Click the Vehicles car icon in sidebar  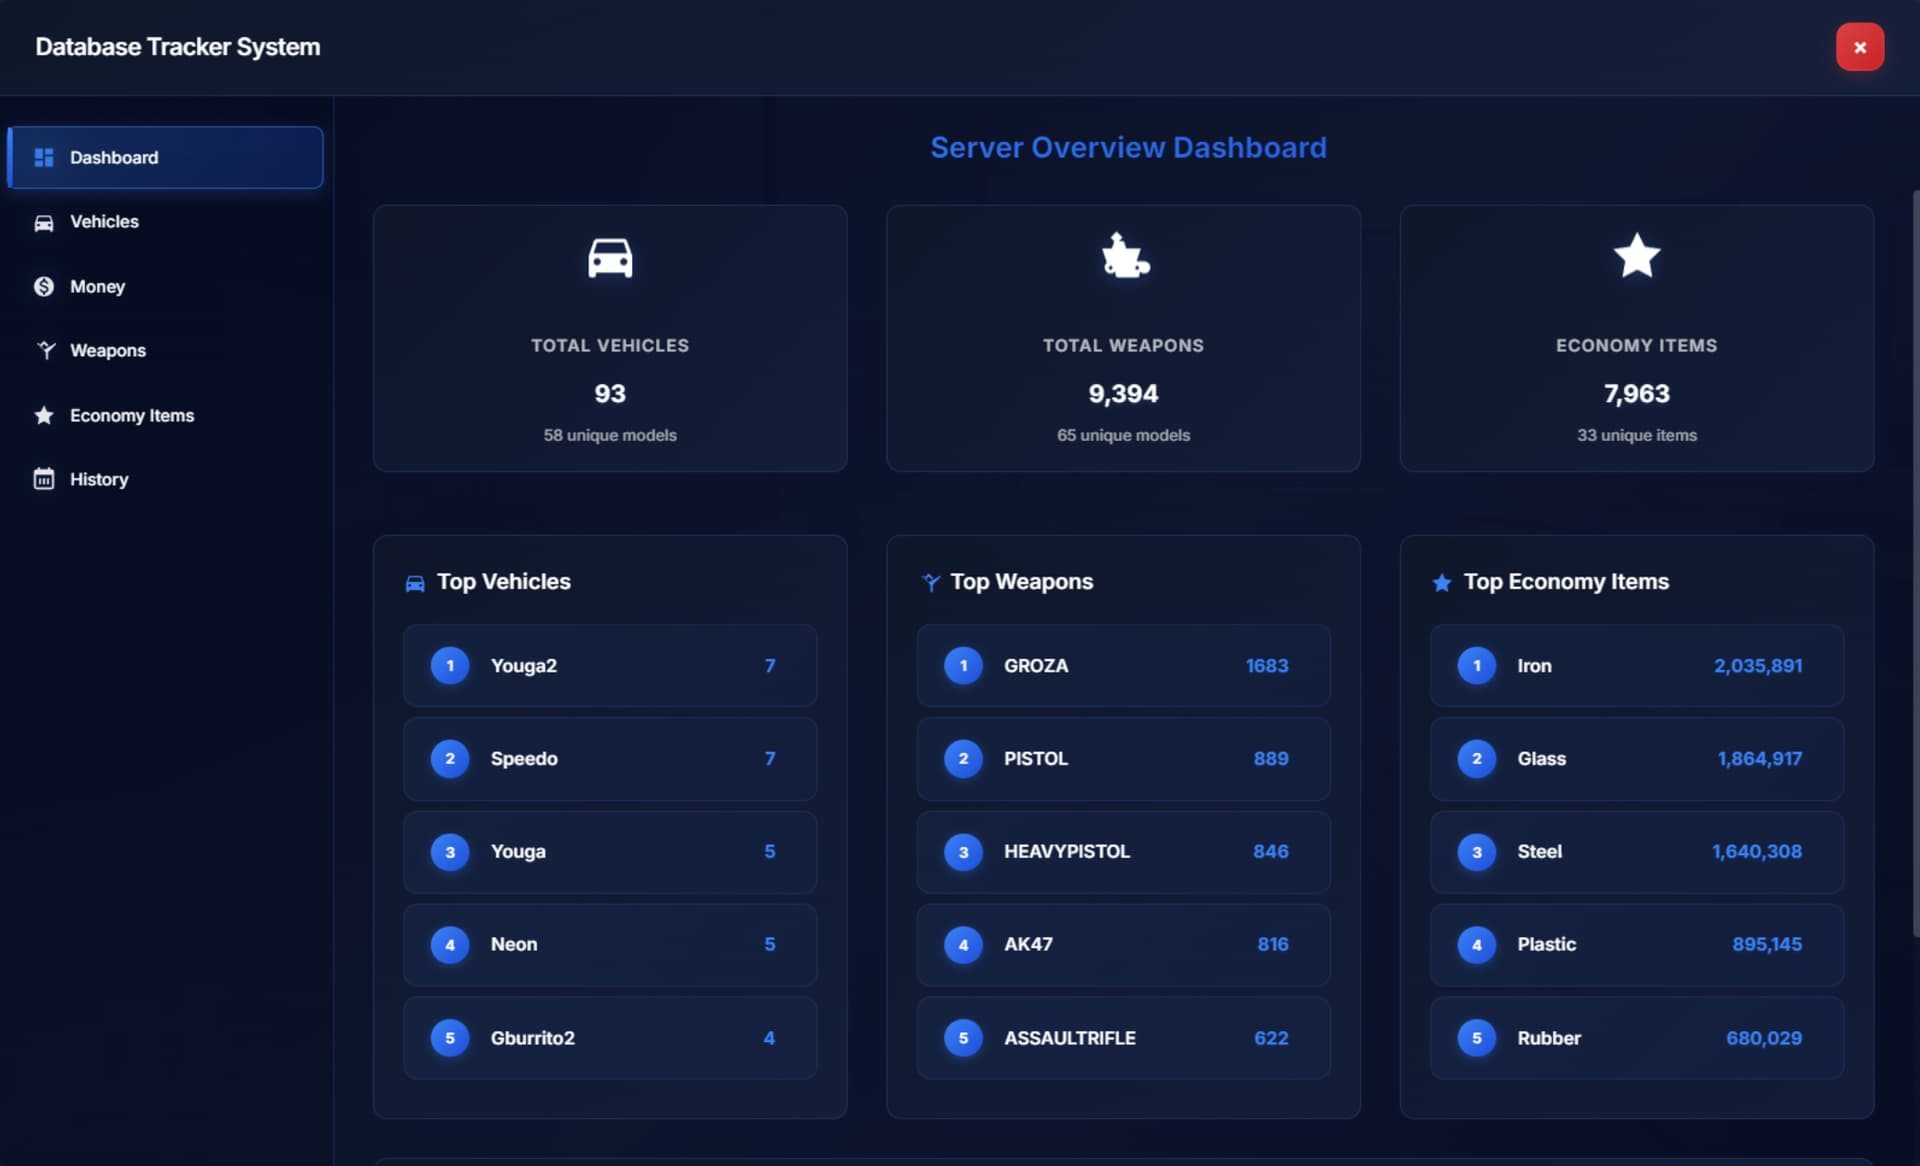44,223
